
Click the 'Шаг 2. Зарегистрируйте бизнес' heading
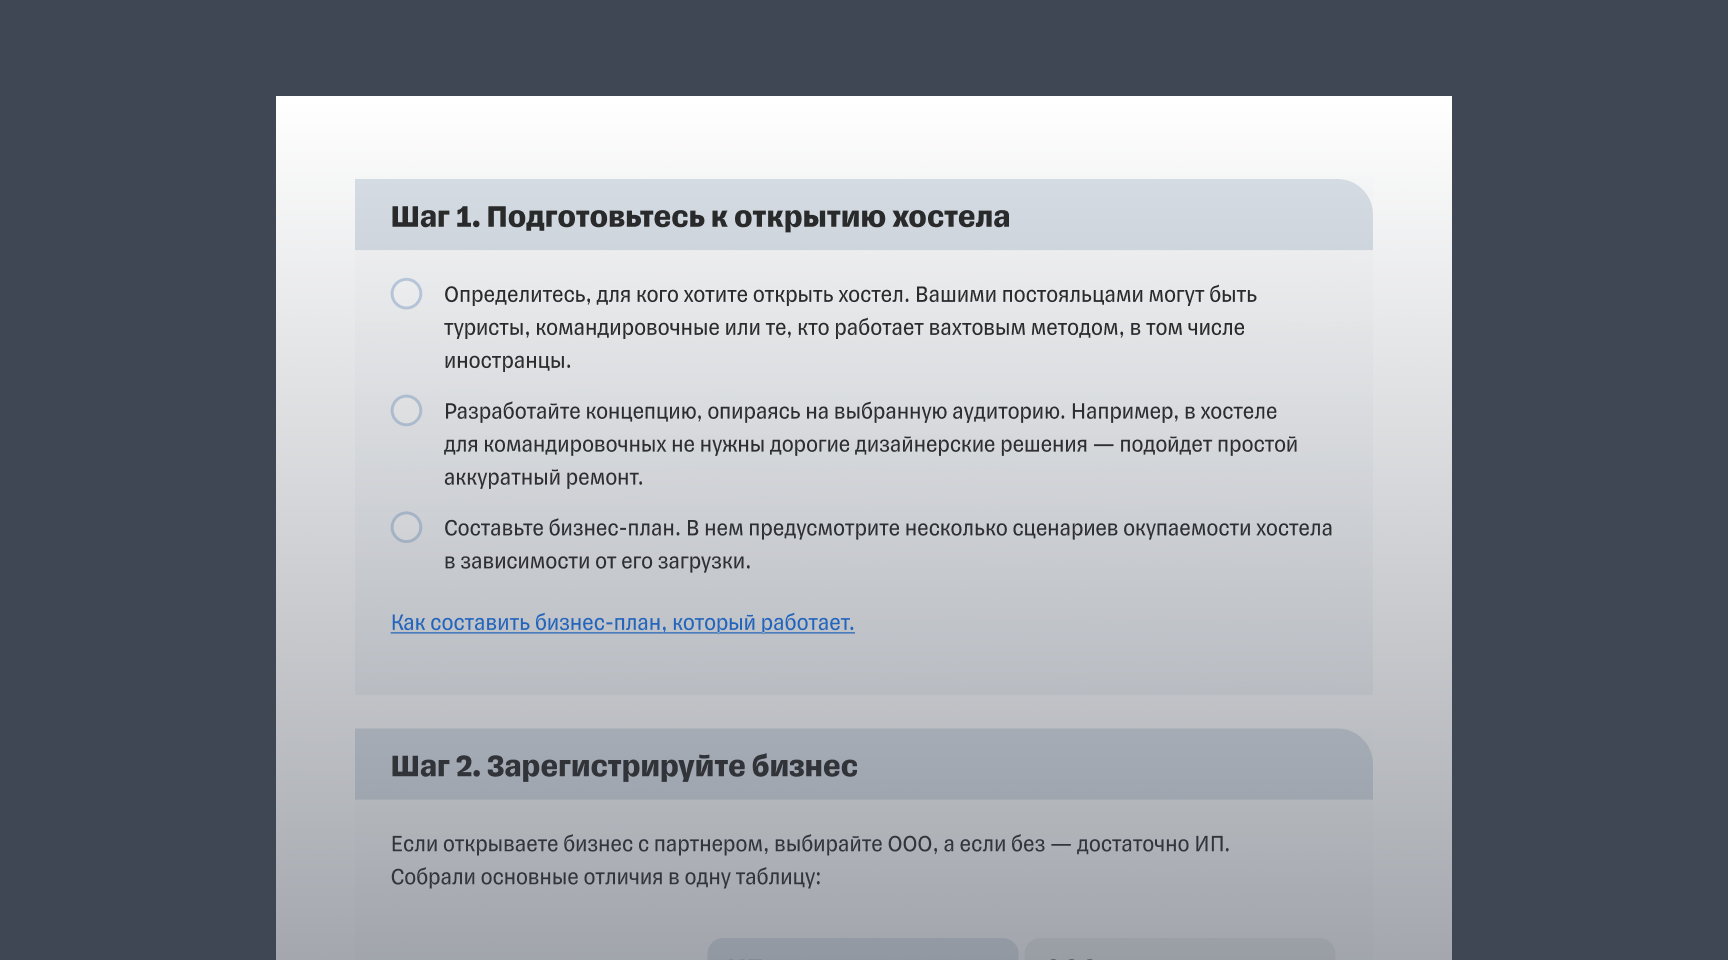[624, 766]
